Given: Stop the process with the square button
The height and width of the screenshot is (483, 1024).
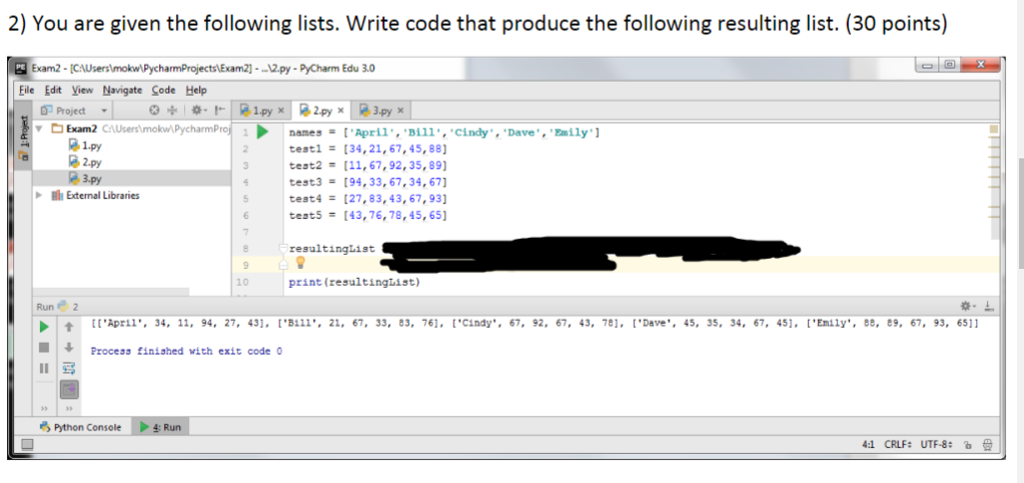Looking at the screenshot, I should (45, 347).
